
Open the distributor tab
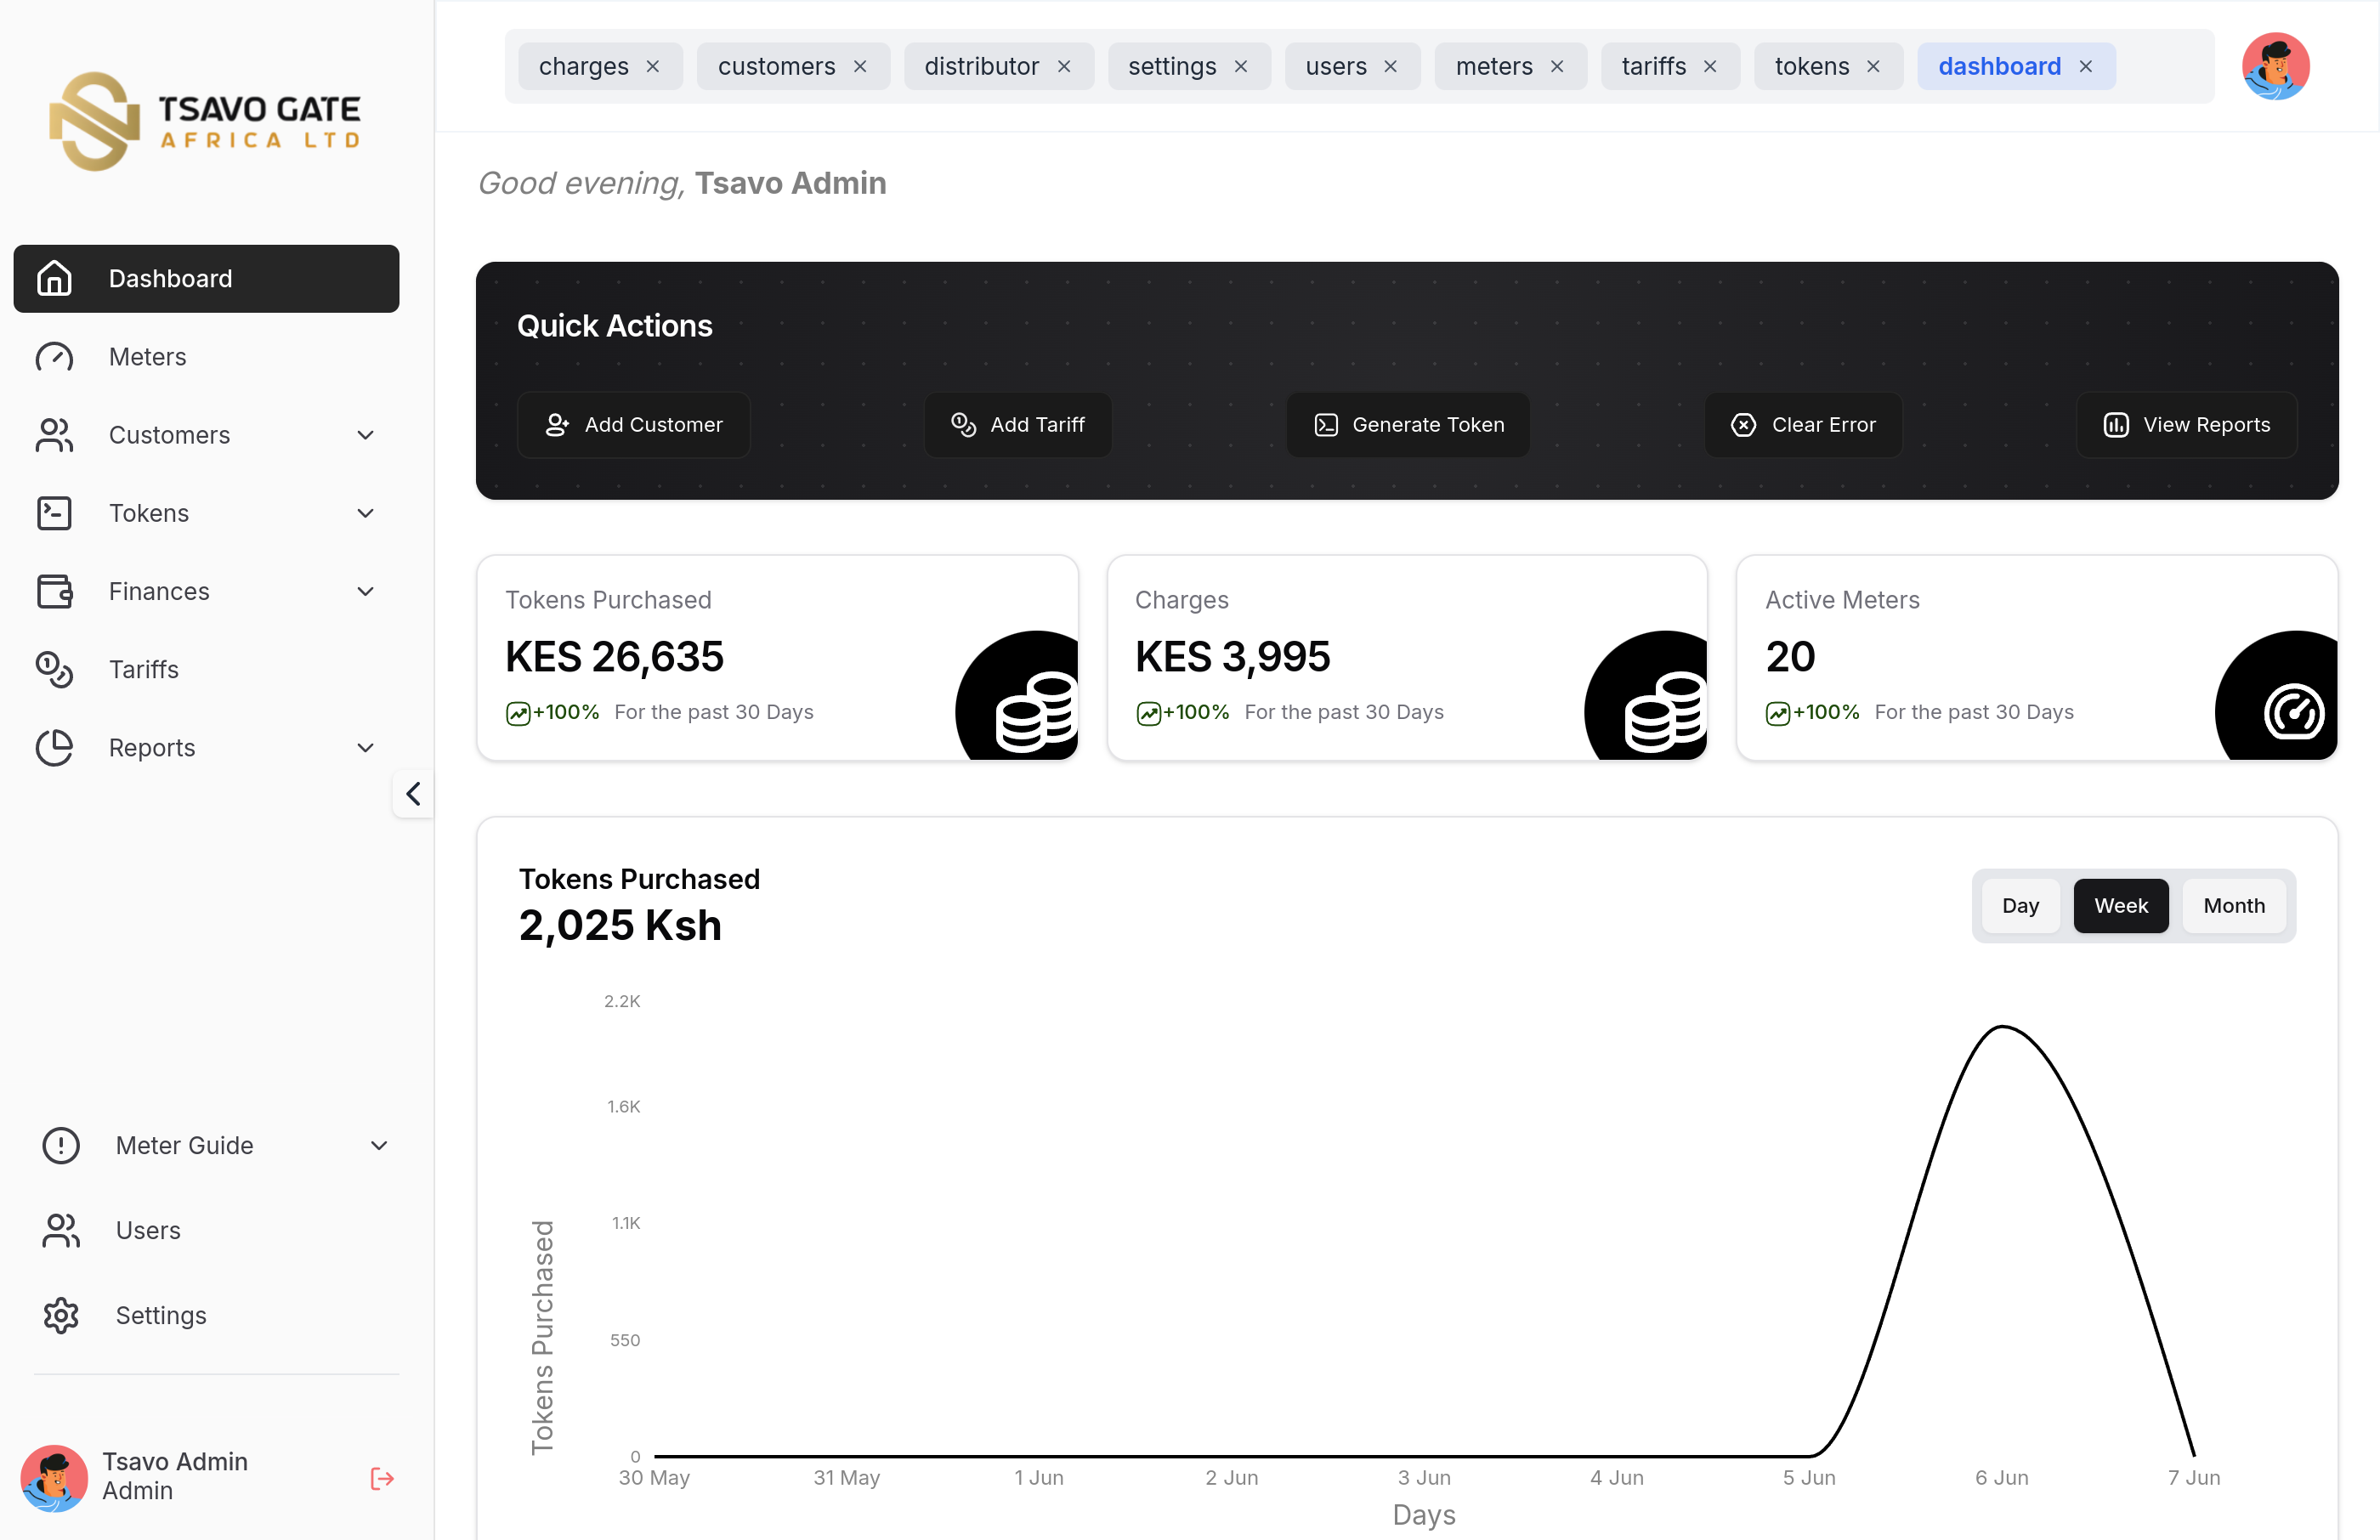[x=981, y=66]
